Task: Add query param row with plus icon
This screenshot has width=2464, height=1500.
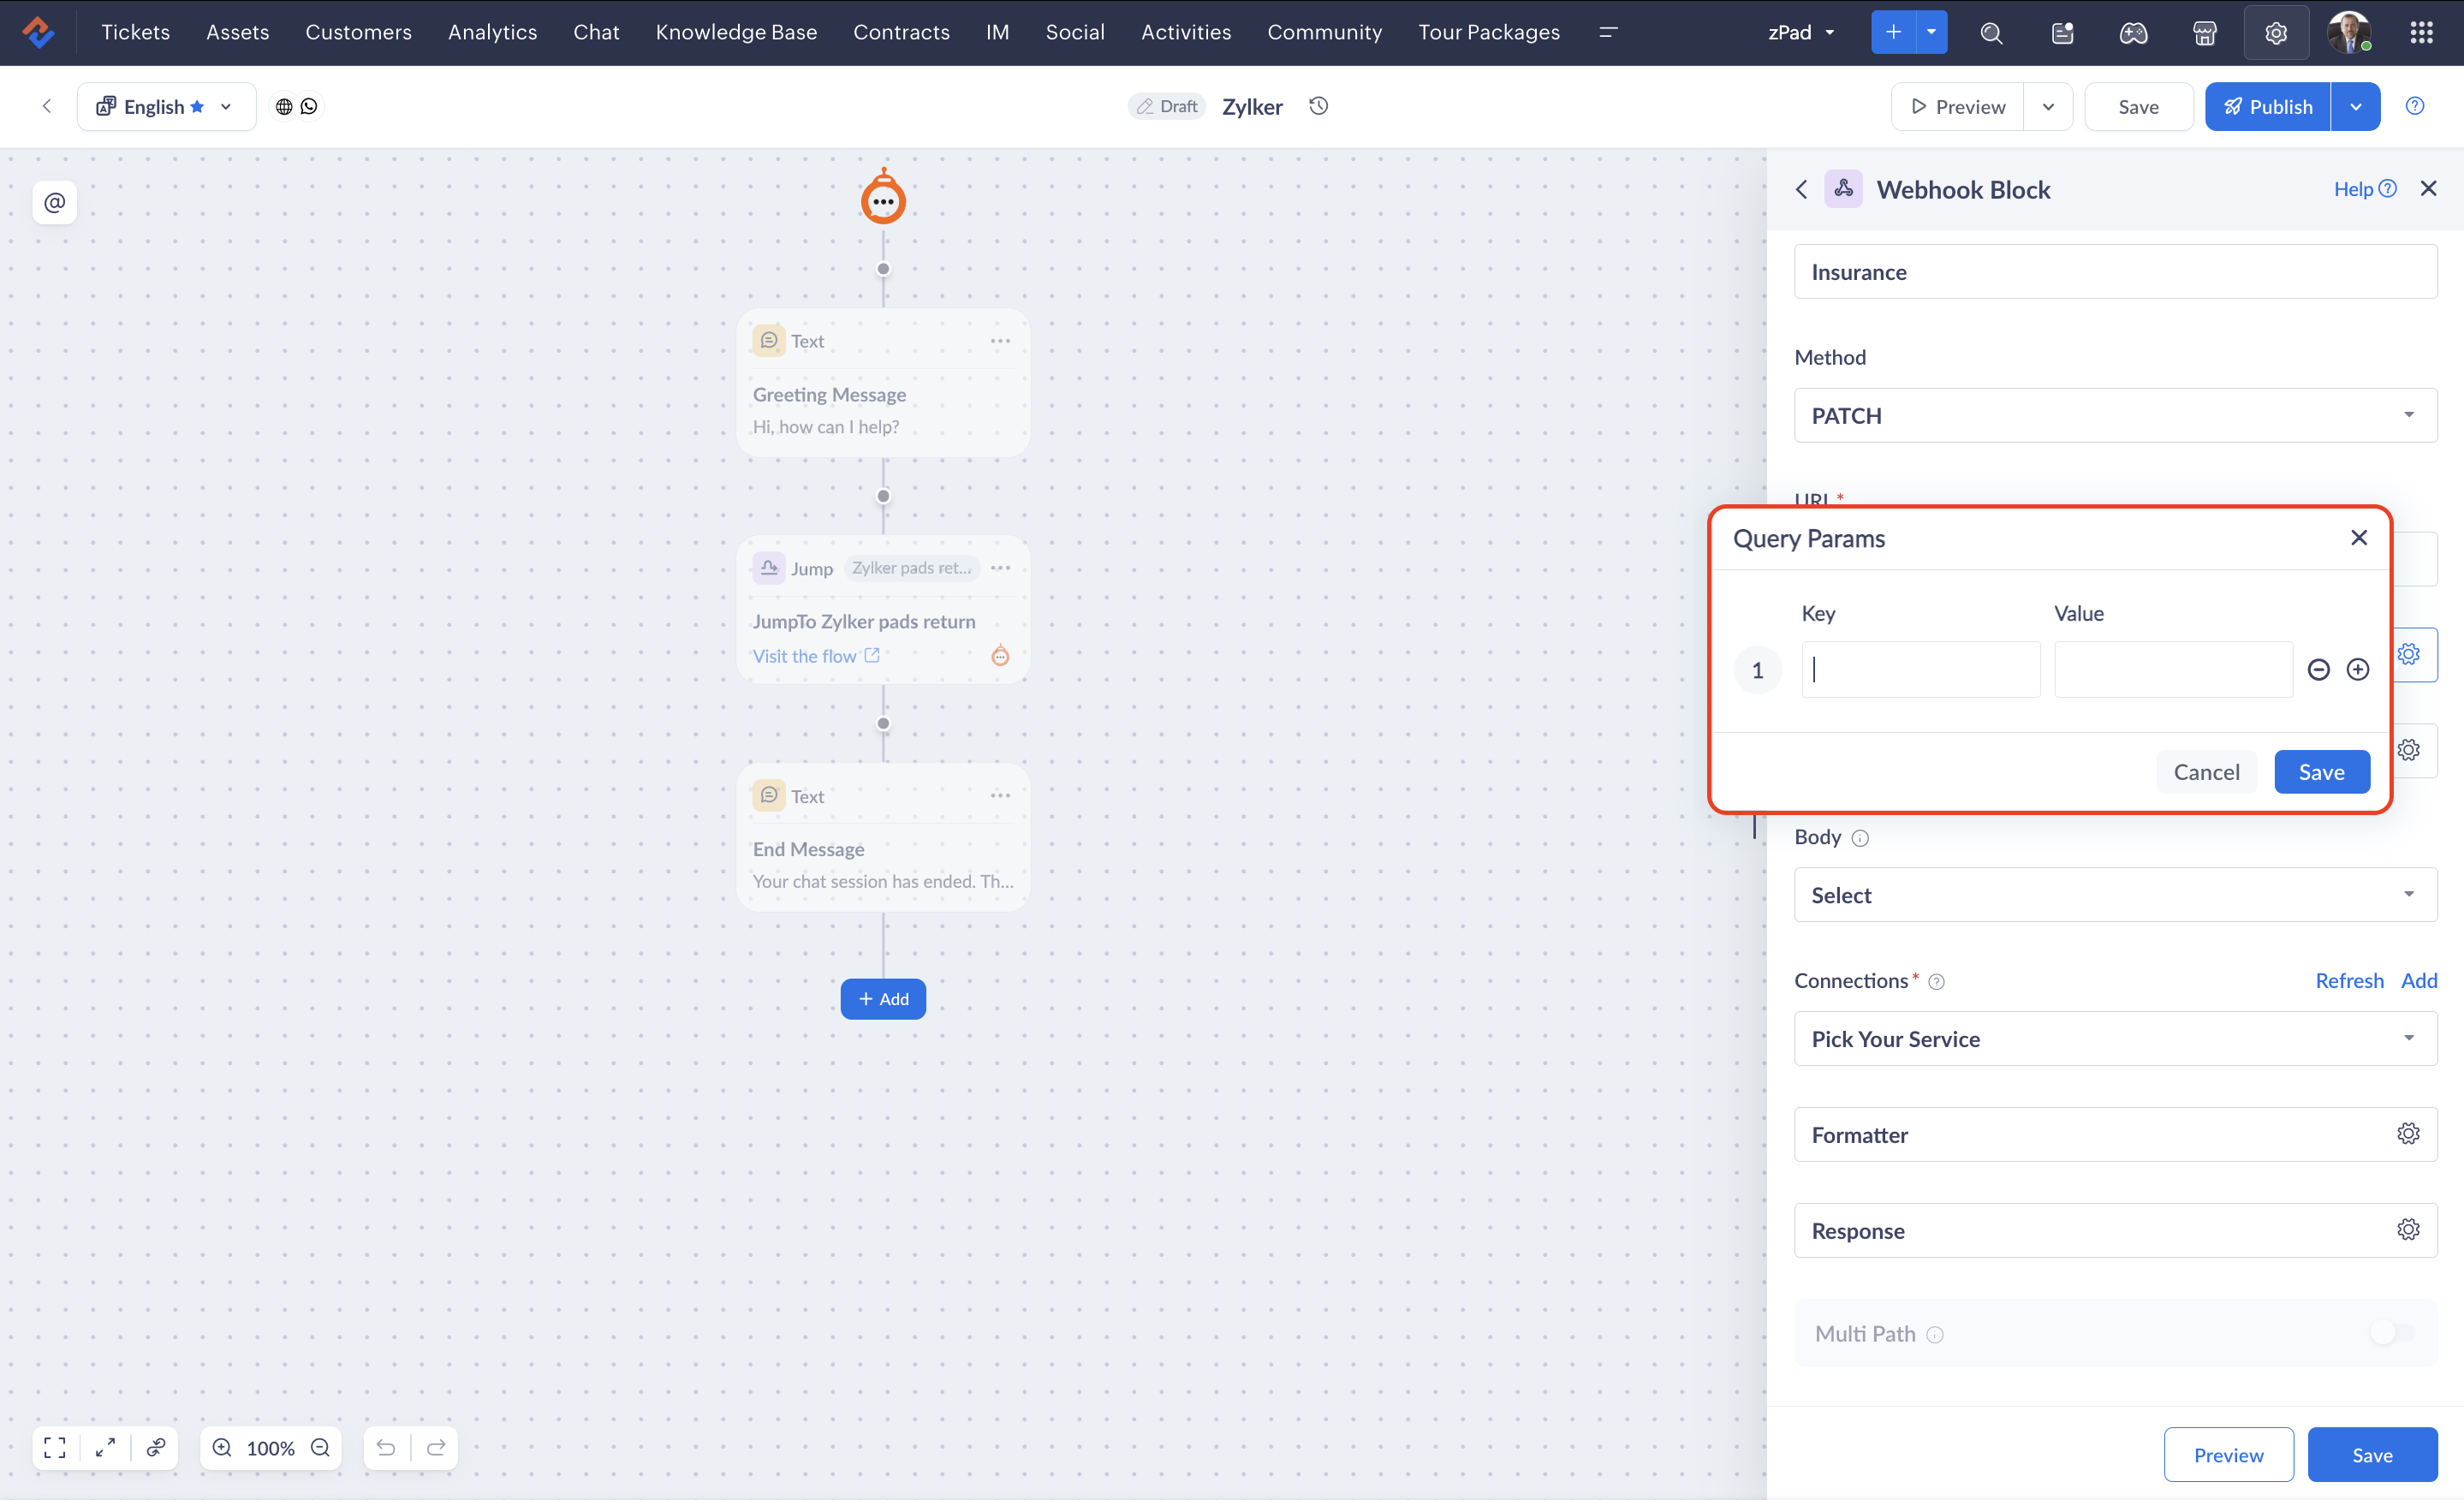Action: (2357, 670)
